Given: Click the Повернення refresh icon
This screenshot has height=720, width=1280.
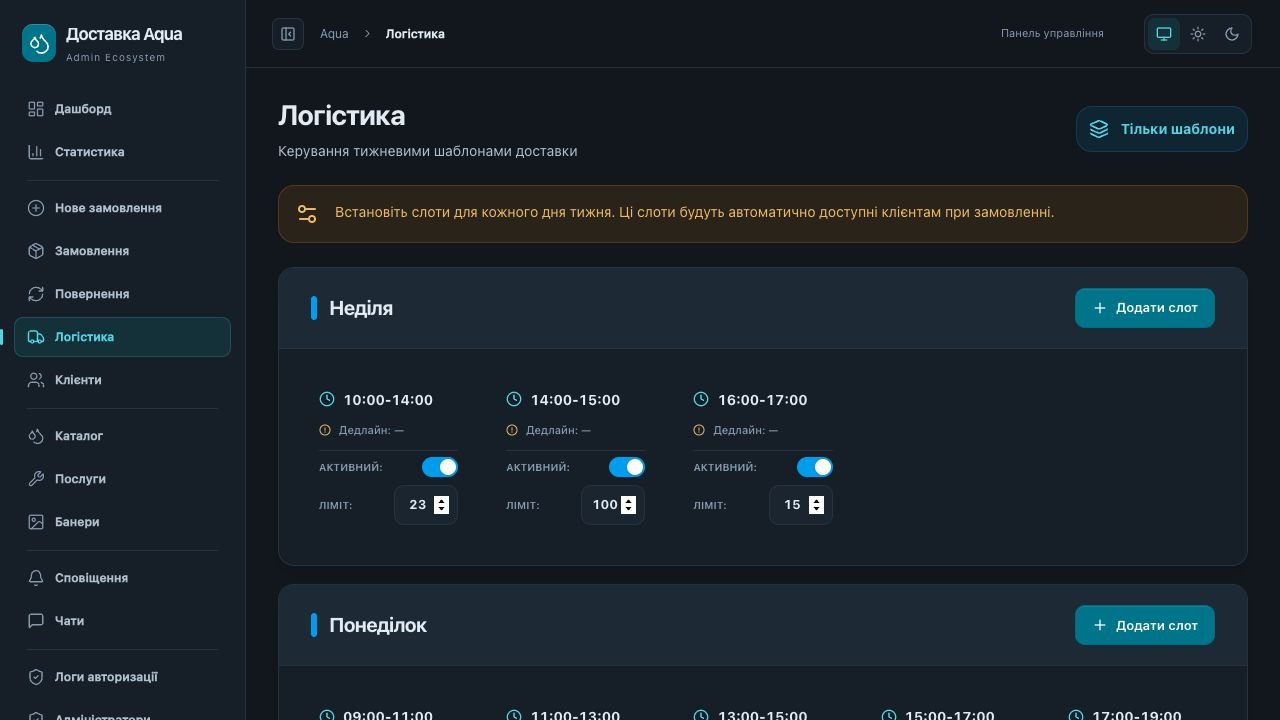Looking at the screenshot, I should click(36, 294).
